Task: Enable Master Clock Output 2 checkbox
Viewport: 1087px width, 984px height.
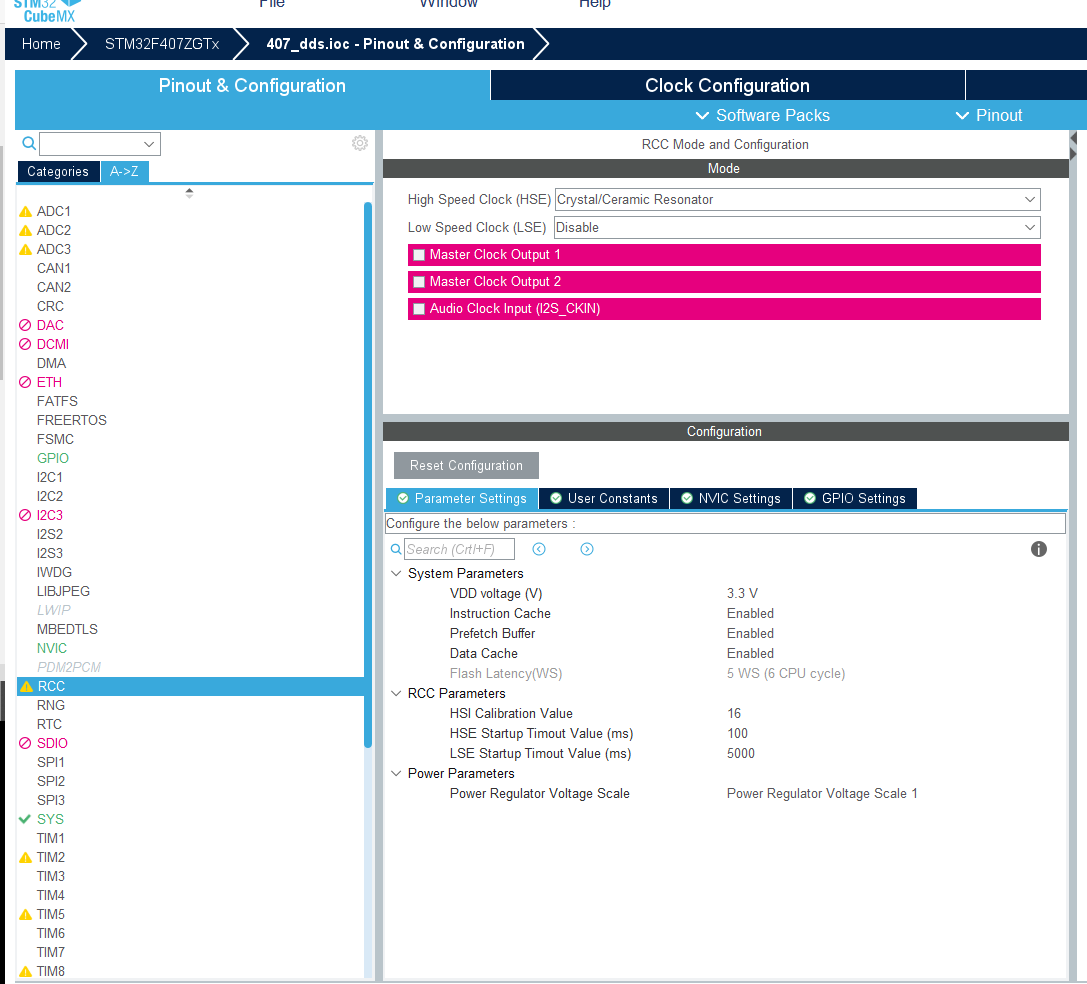Action: (419, 282)
